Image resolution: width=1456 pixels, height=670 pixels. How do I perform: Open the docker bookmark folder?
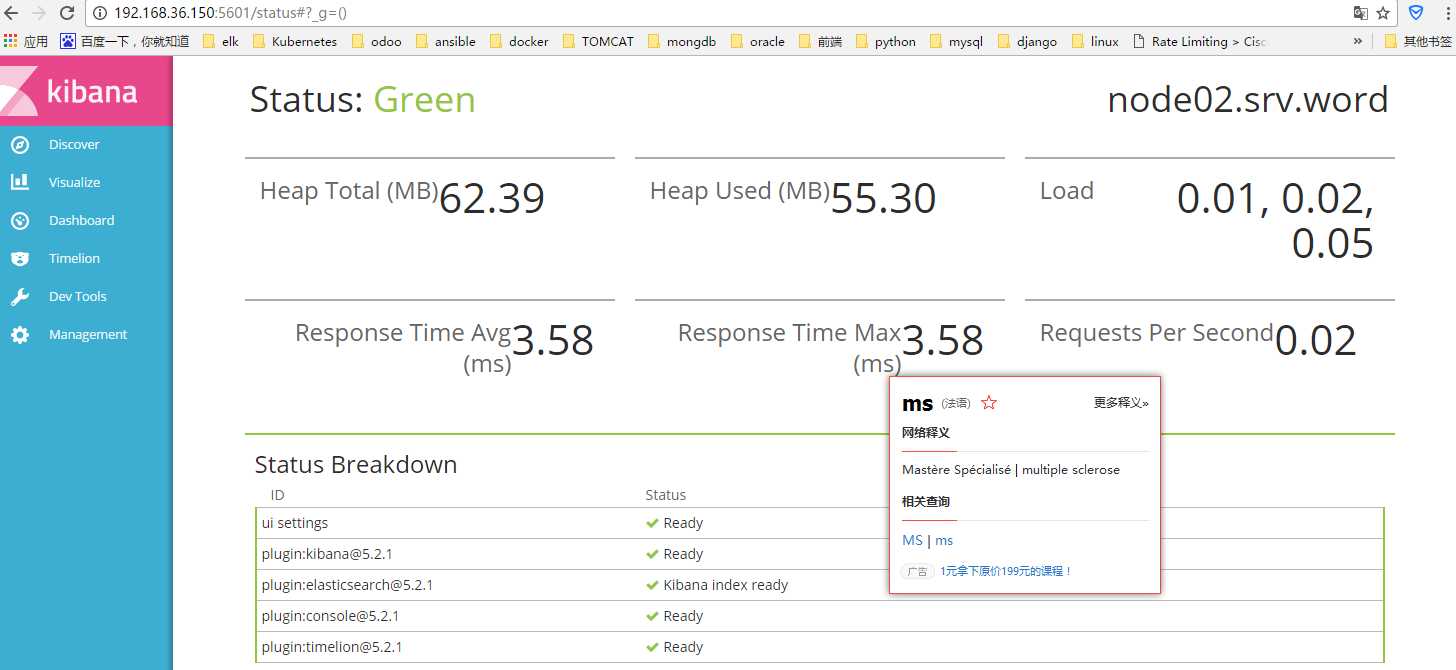point(518,41)
